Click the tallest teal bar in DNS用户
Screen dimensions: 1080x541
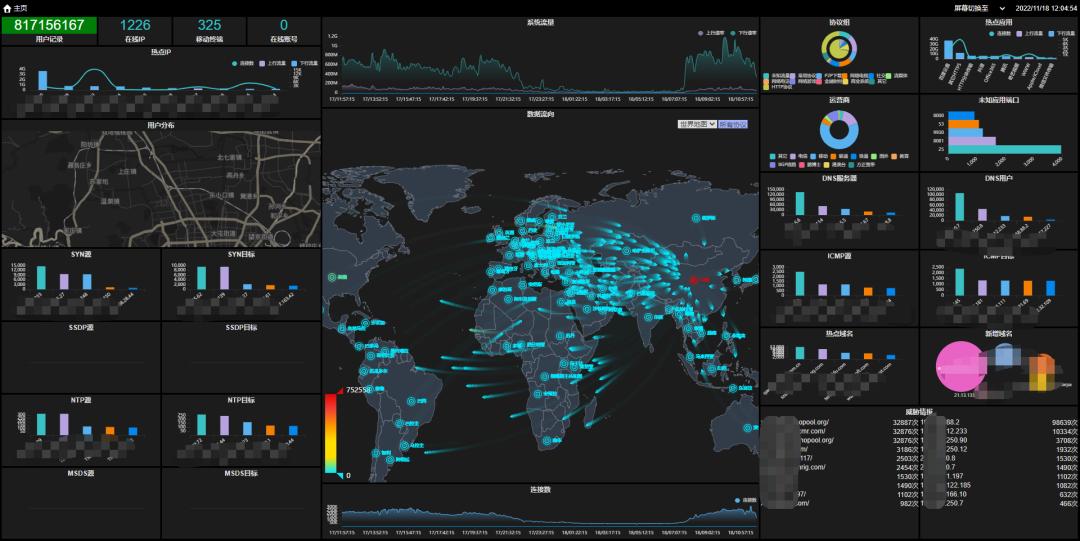pyautogui.click(x=959, y=207)
